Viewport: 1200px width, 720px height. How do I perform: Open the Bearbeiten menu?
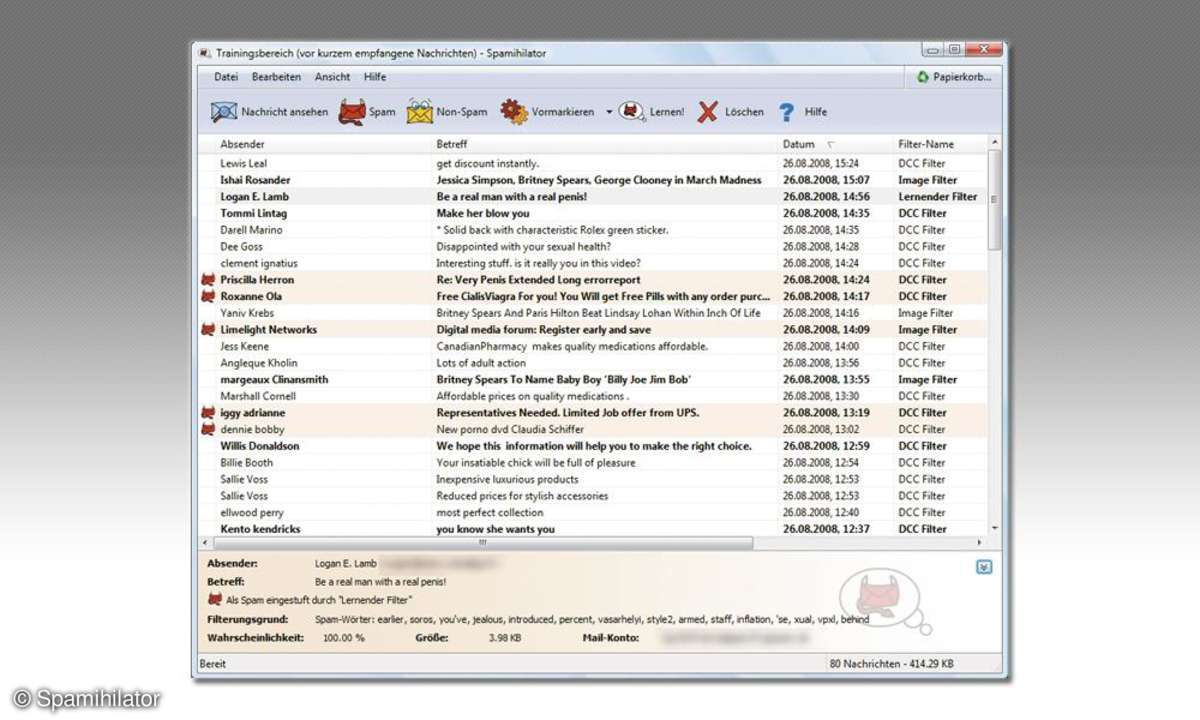[277, 77]
